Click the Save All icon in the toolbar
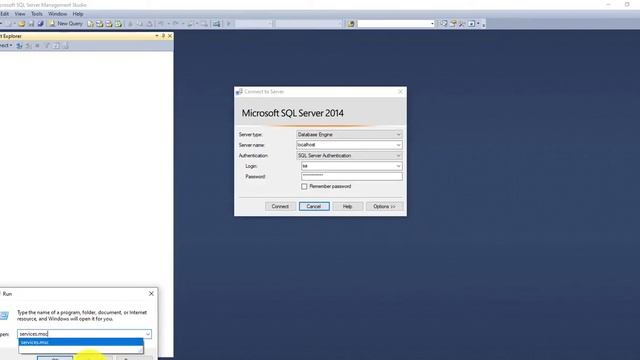 pos(40,24)
